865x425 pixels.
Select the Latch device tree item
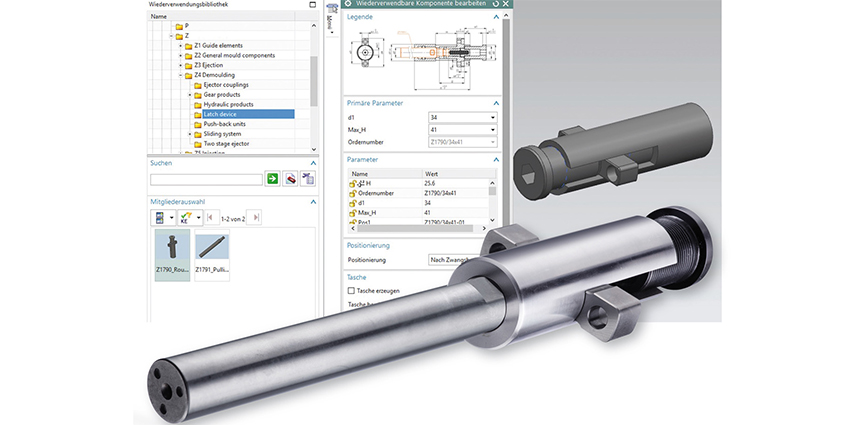tap(221, 114)
